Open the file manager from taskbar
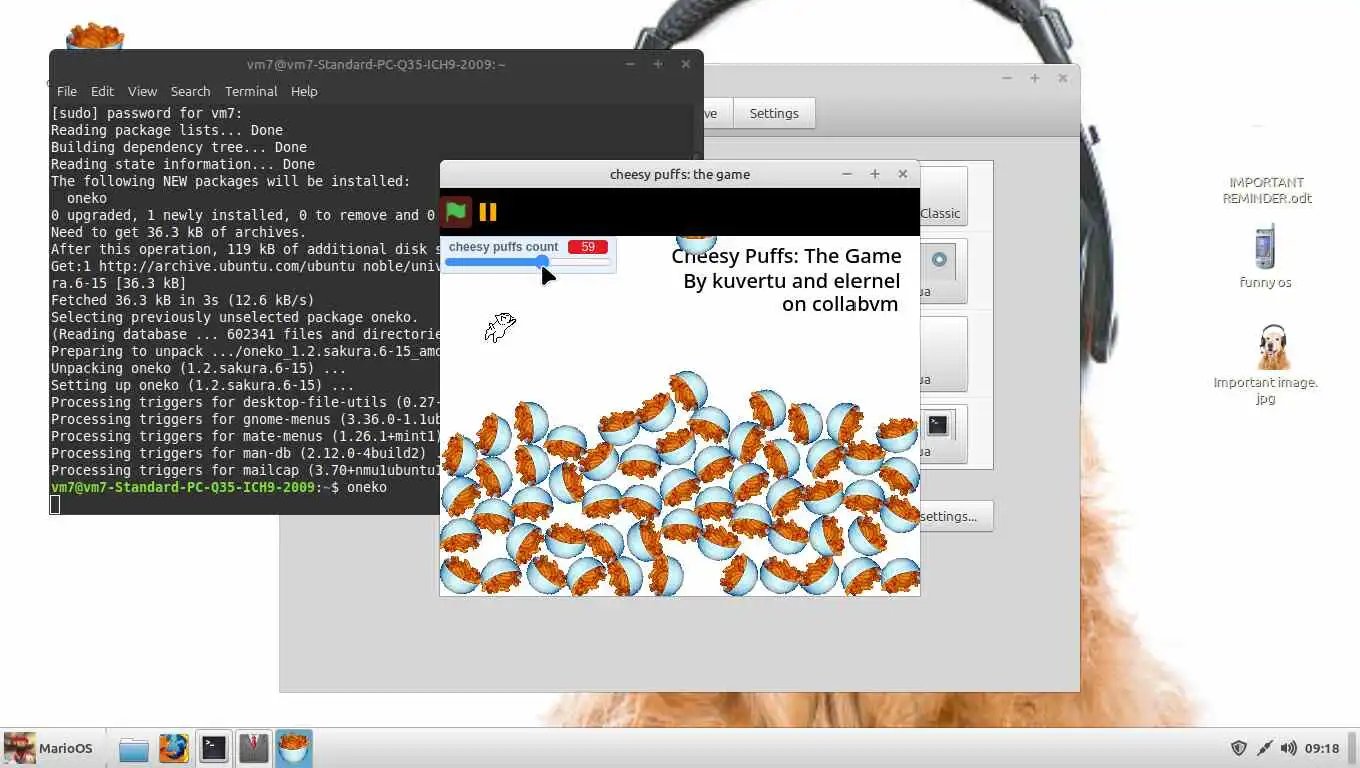The width and height of the screenshot is (1360, 768). tap(133, 748)
